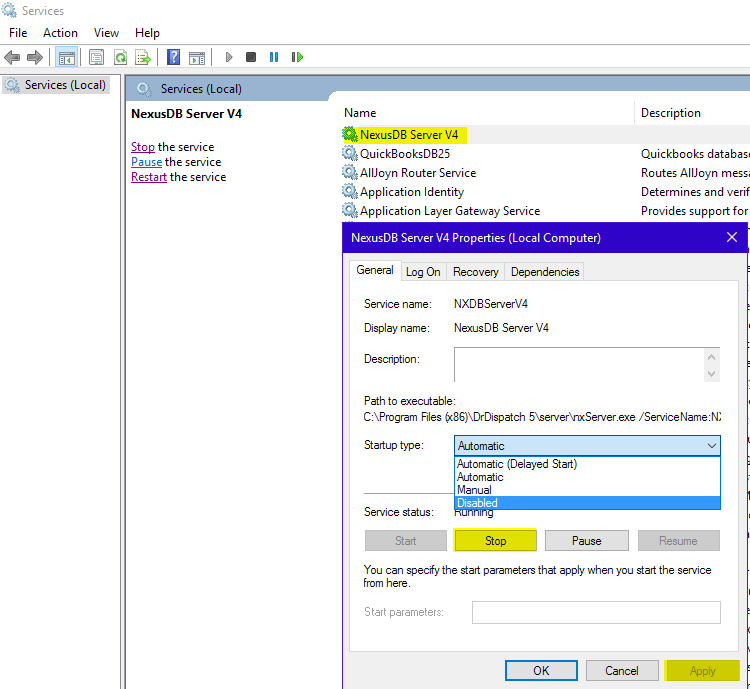Select the Application Identity gear icon
Viewport: 750px width, 689px height.
pos(350,191)
